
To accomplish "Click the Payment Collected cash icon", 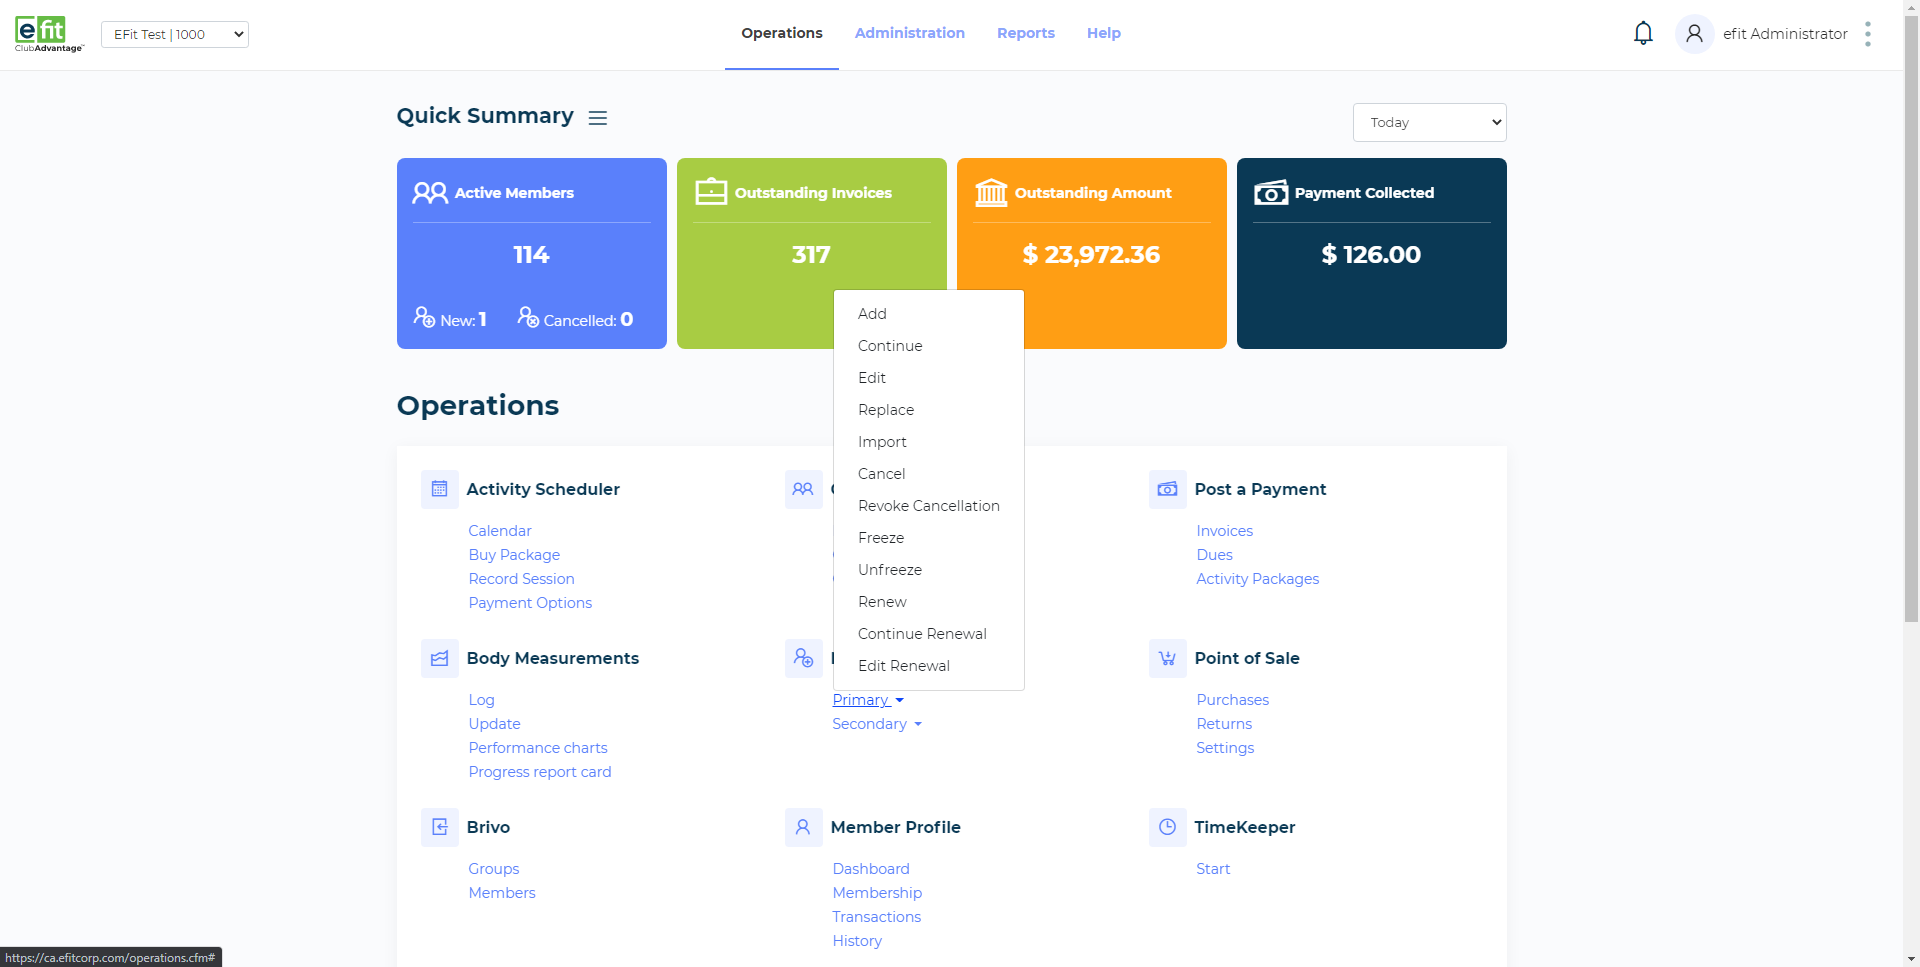I will pos(1271,192).
